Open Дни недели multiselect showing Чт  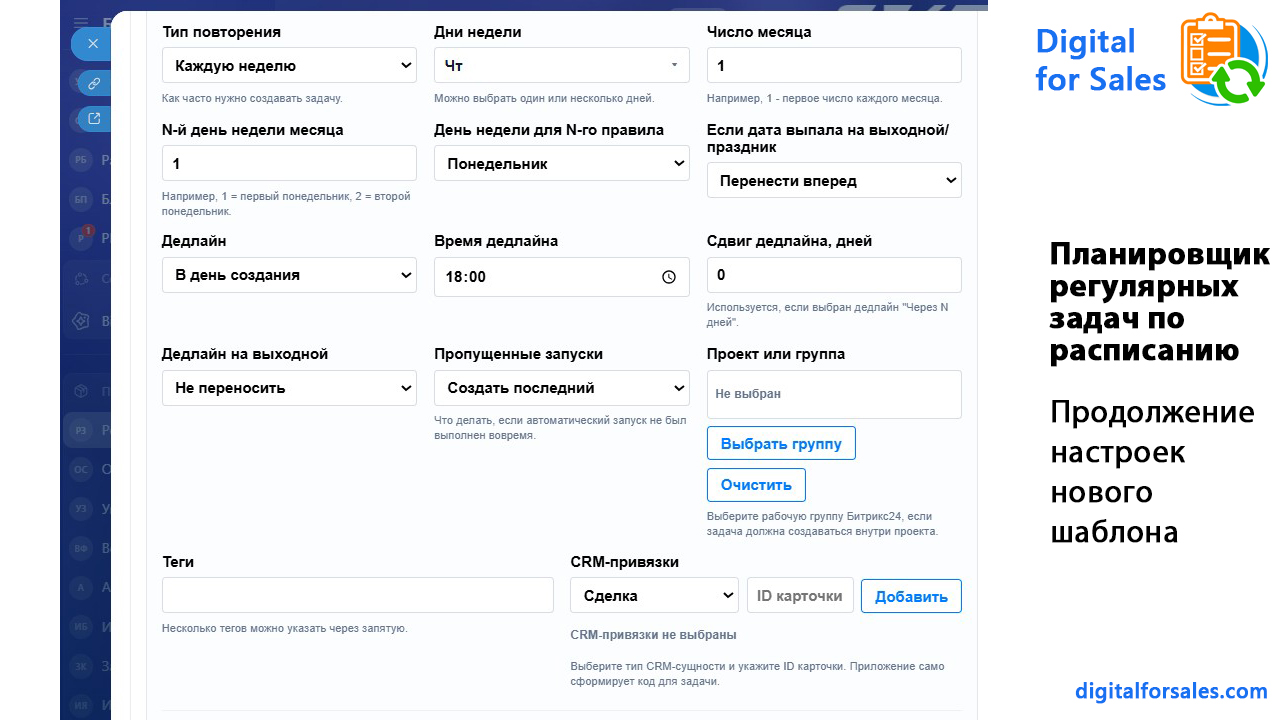[562, 66]
